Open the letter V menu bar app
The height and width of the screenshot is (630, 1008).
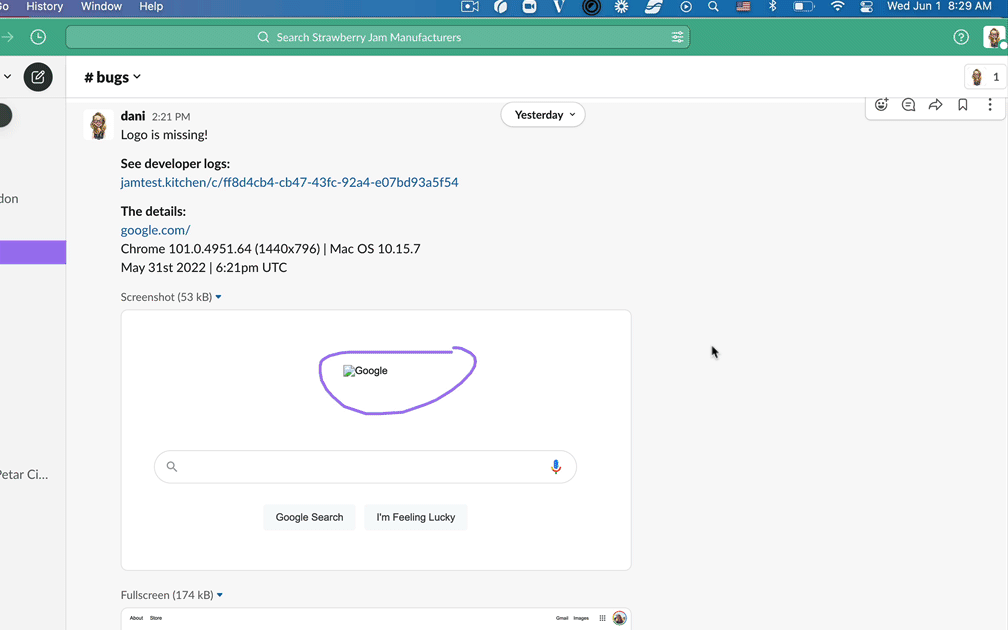(559, 6)
